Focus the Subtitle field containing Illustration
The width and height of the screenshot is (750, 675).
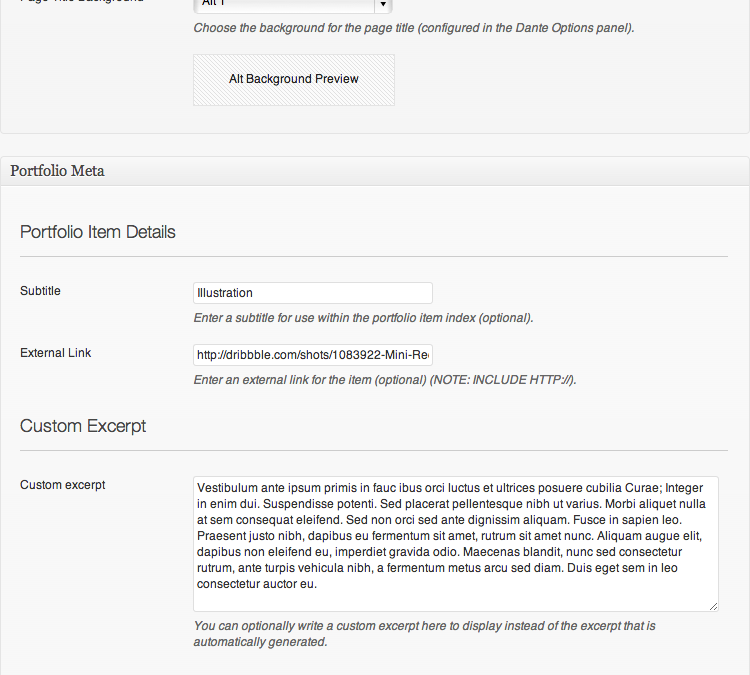coord(313,293)
